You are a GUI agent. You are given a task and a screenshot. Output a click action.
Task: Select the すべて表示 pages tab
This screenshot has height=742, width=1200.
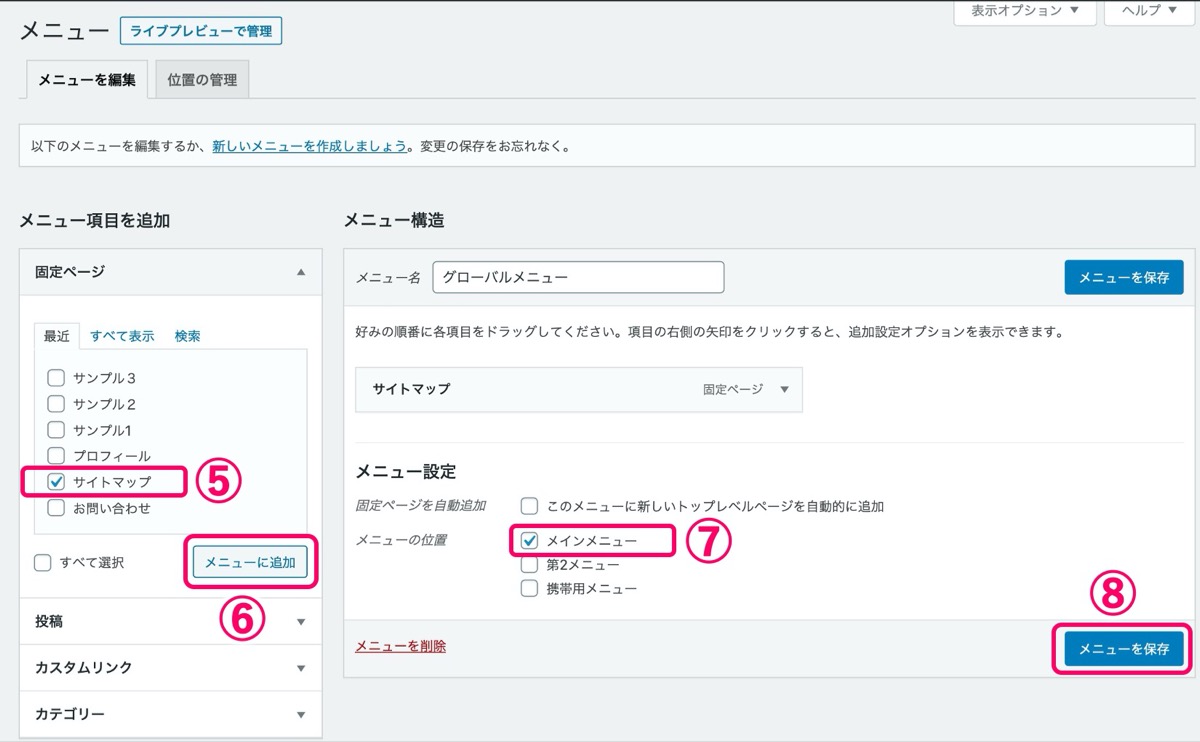click(x=122, y=336)
